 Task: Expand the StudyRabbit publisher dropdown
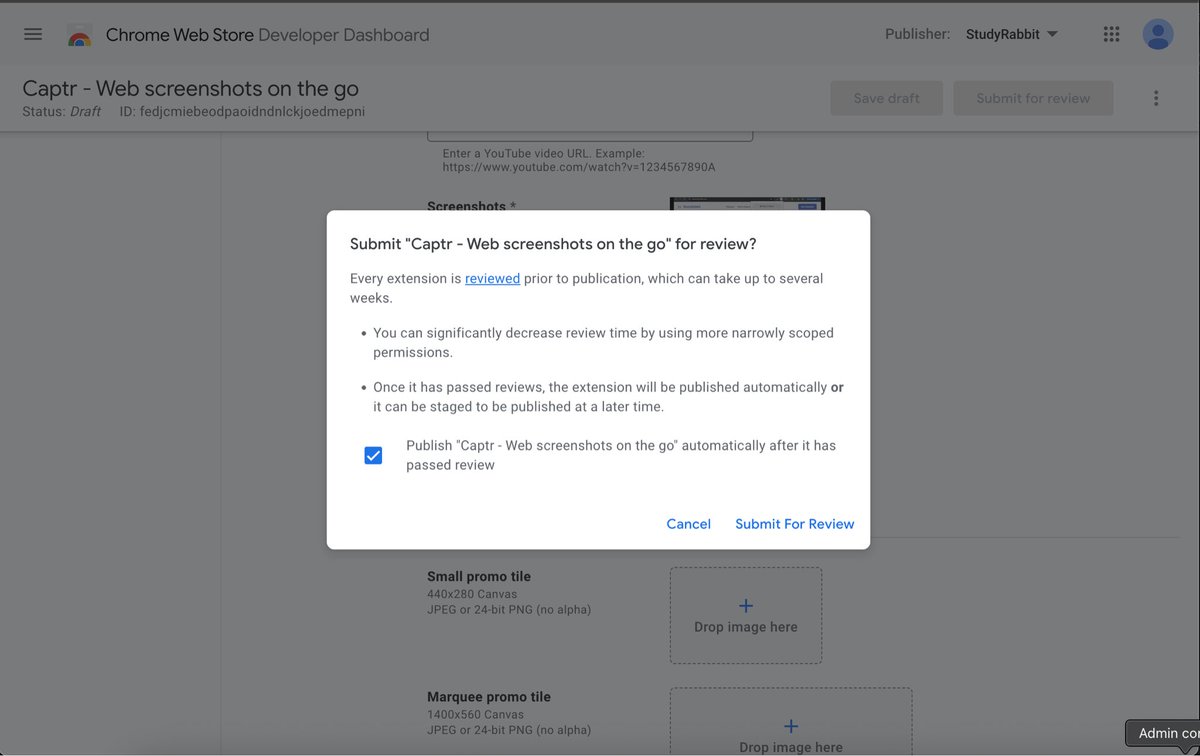[x=1012, y=34]
